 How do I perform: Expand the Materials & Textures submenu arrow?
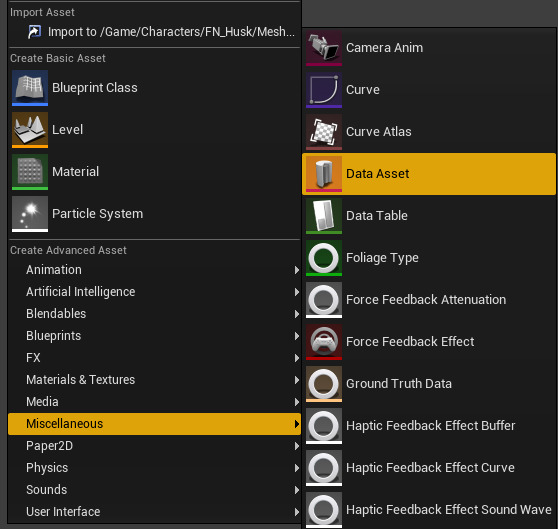[297, 380]
